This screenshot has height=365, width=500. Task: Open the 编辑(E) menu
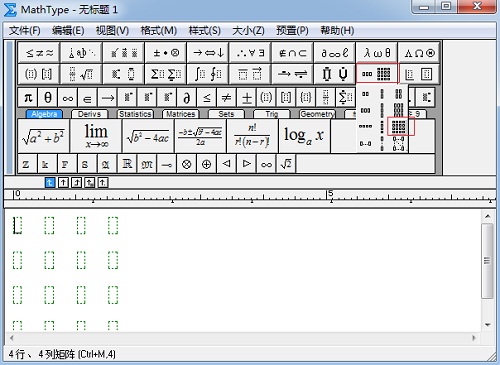(x=68, y=31)
